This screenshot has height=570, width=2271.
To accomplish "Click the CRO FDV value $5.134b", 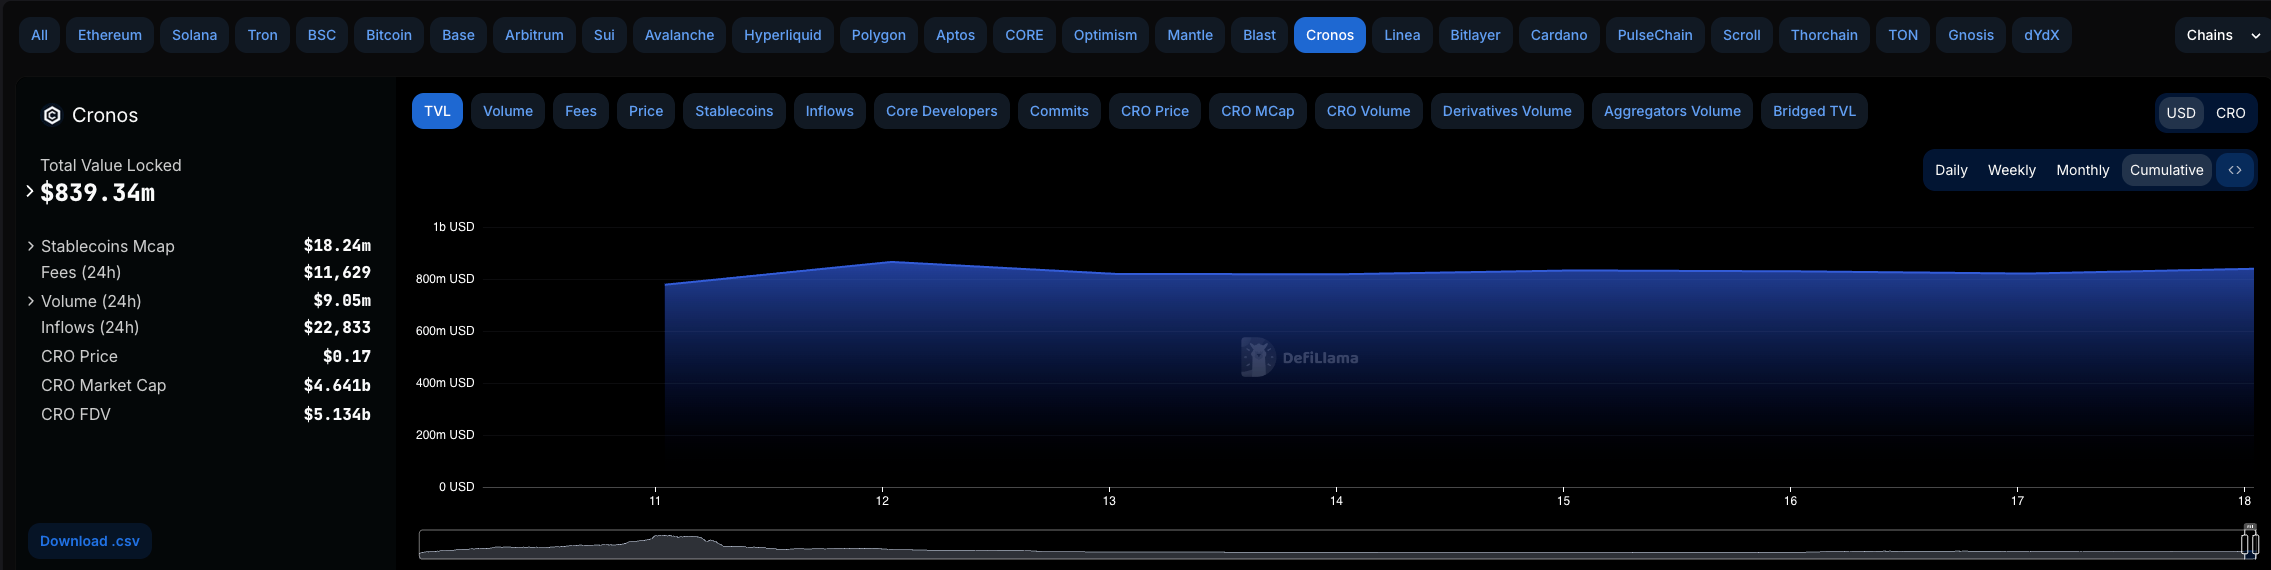I will [337, 414].
